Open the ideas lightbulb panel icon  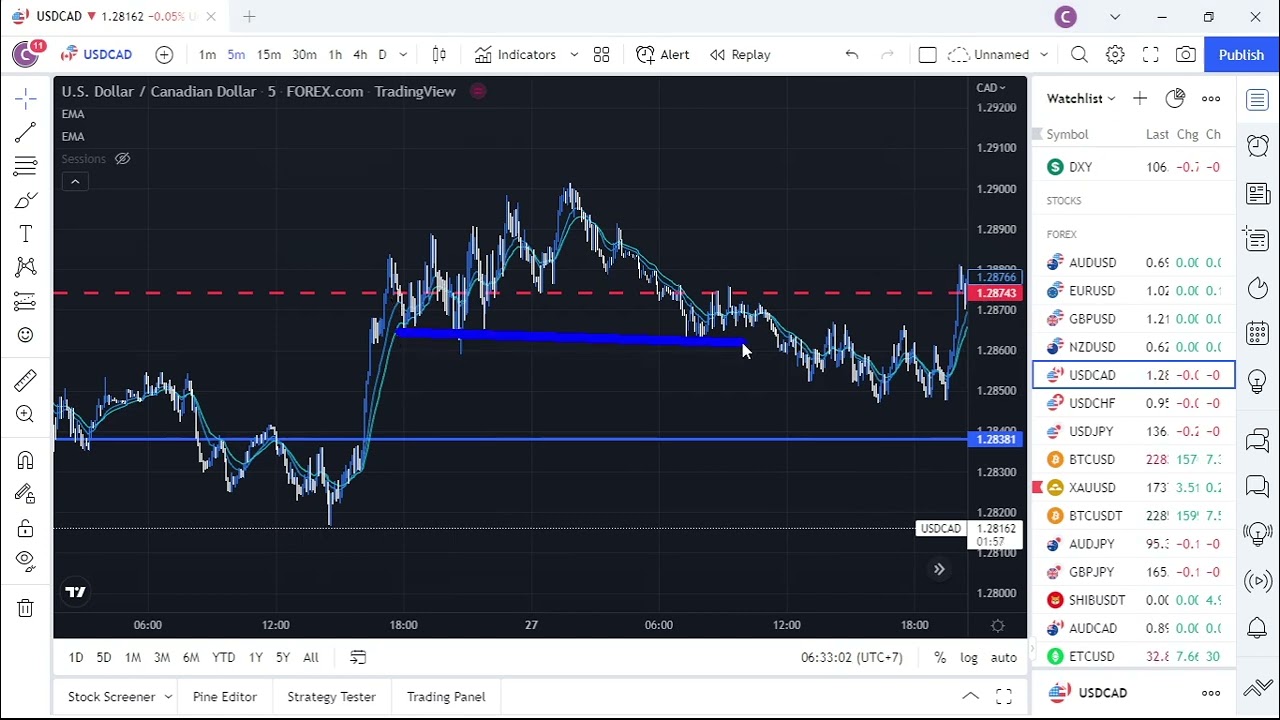(1258, 382)
